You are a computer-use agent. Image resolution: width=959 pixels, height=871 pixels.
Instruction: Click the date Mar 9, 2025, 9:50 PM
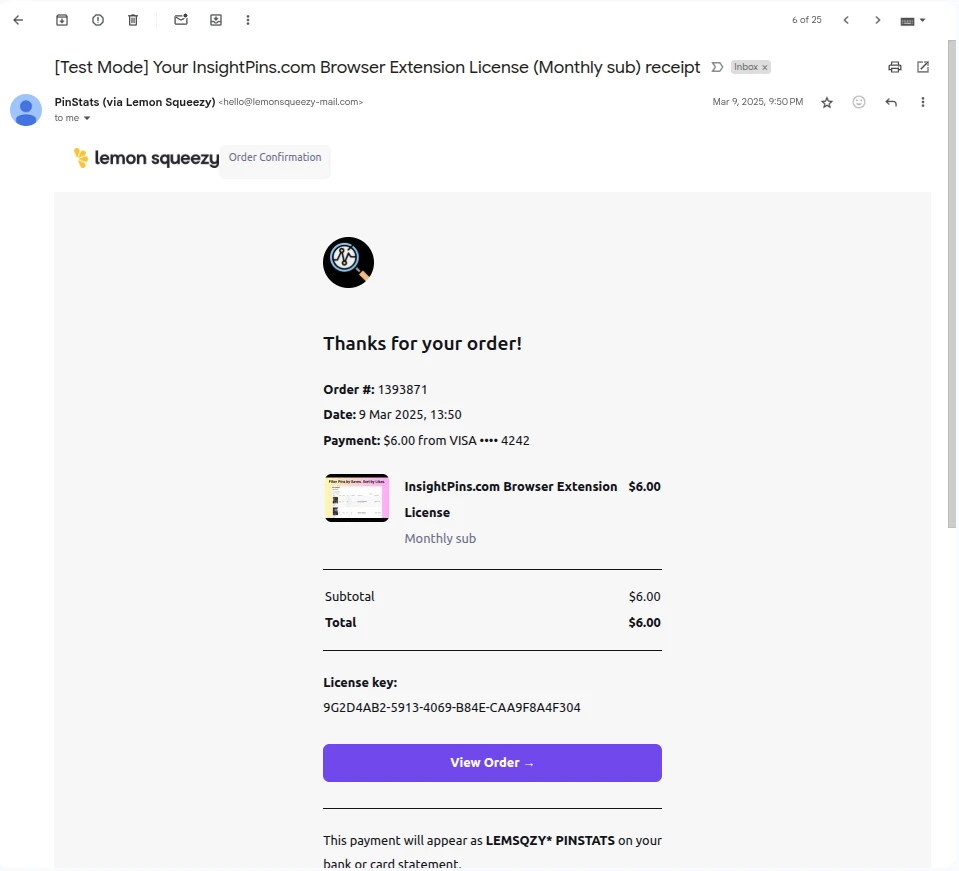[x=757, y=102]
